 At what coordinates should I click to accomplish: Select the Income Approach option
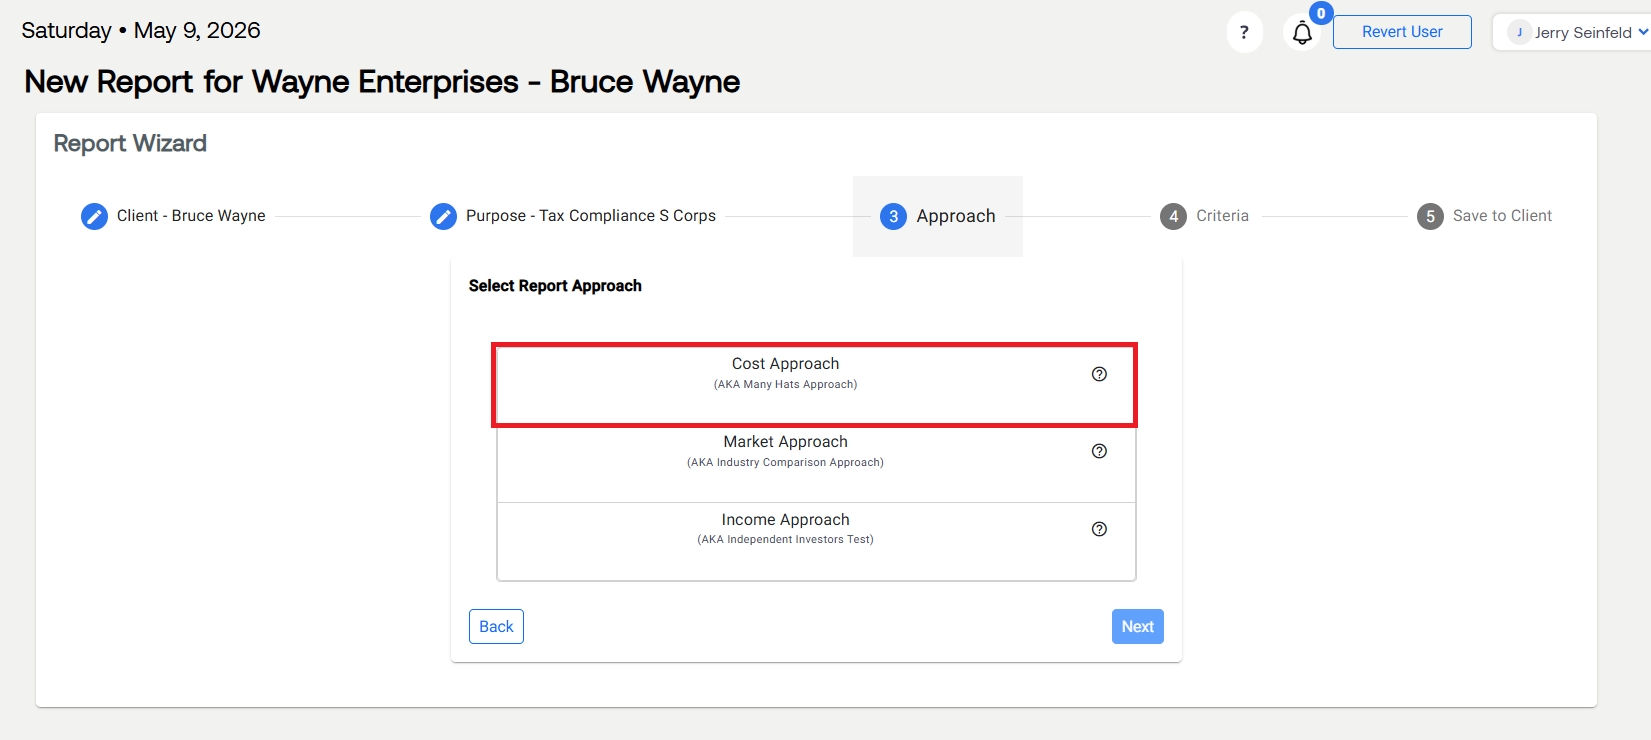point(816,541)
